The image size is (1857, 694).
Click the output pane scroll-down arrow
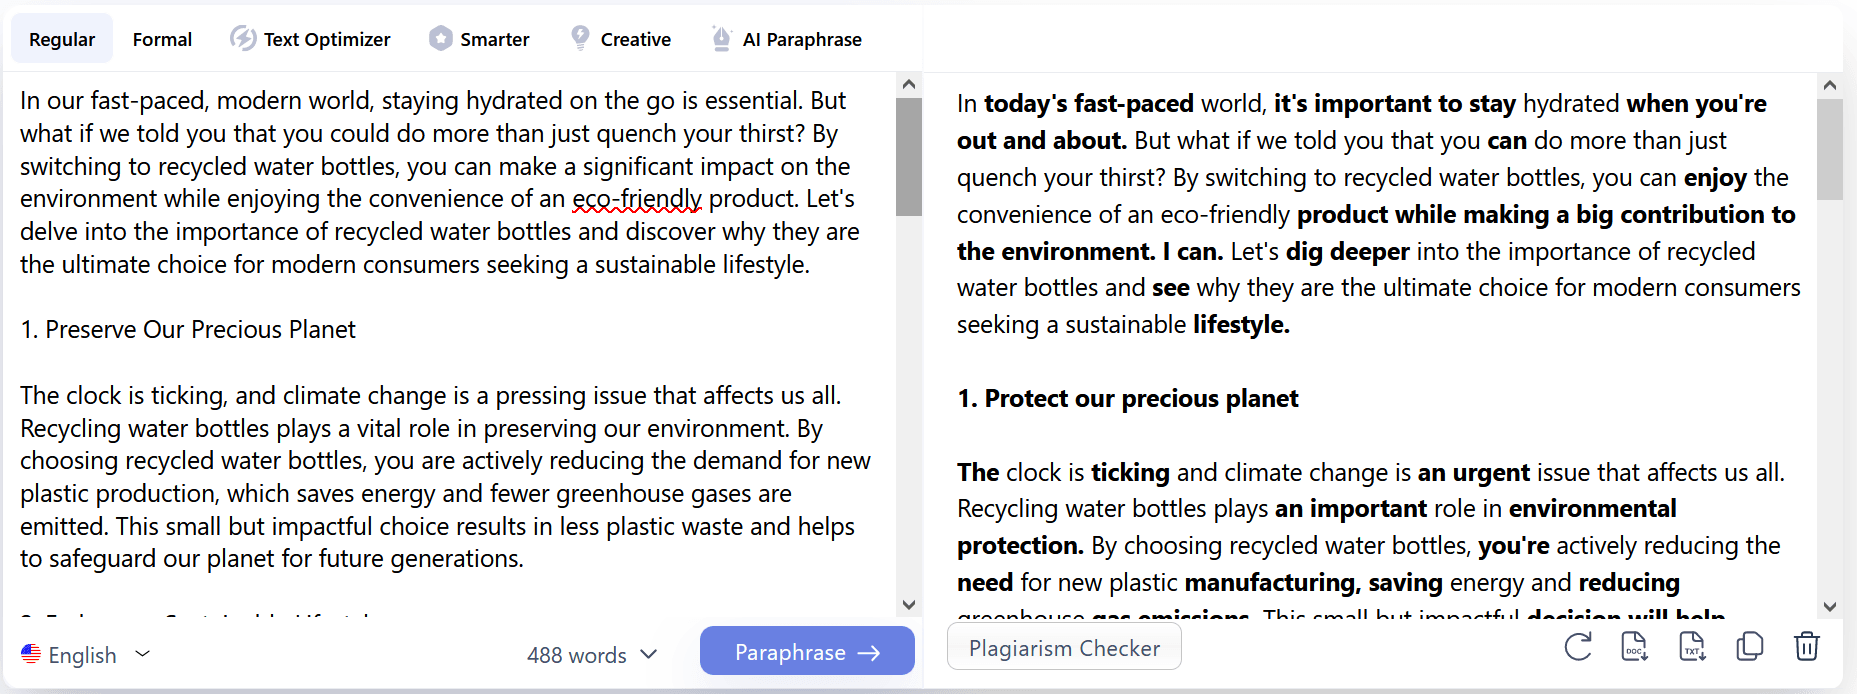(x=1830, y=606)
